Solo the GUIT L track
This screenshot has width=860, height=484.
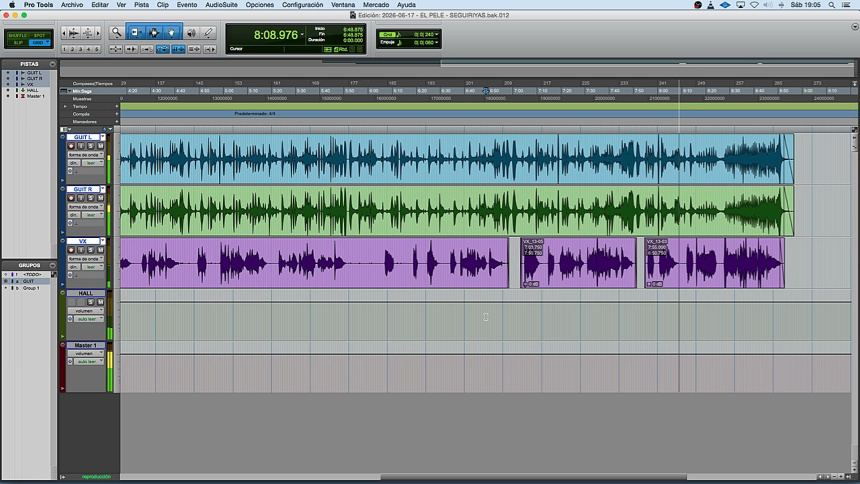pyautogui.click(x=90, y=146)
